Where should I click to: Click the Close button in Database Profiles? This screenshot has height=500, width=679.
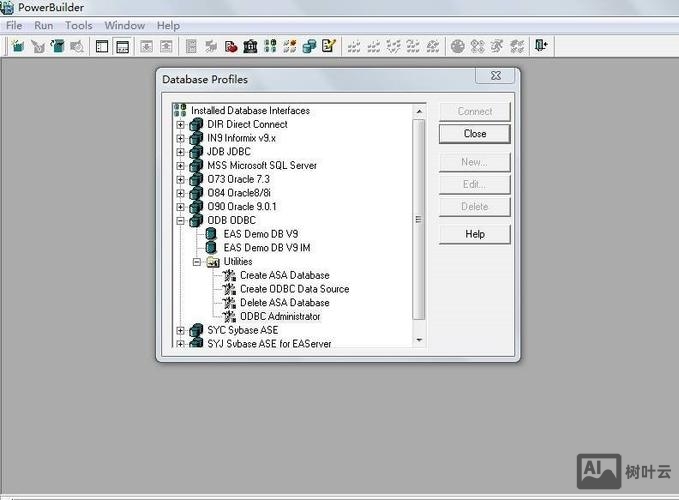[475, 134]
